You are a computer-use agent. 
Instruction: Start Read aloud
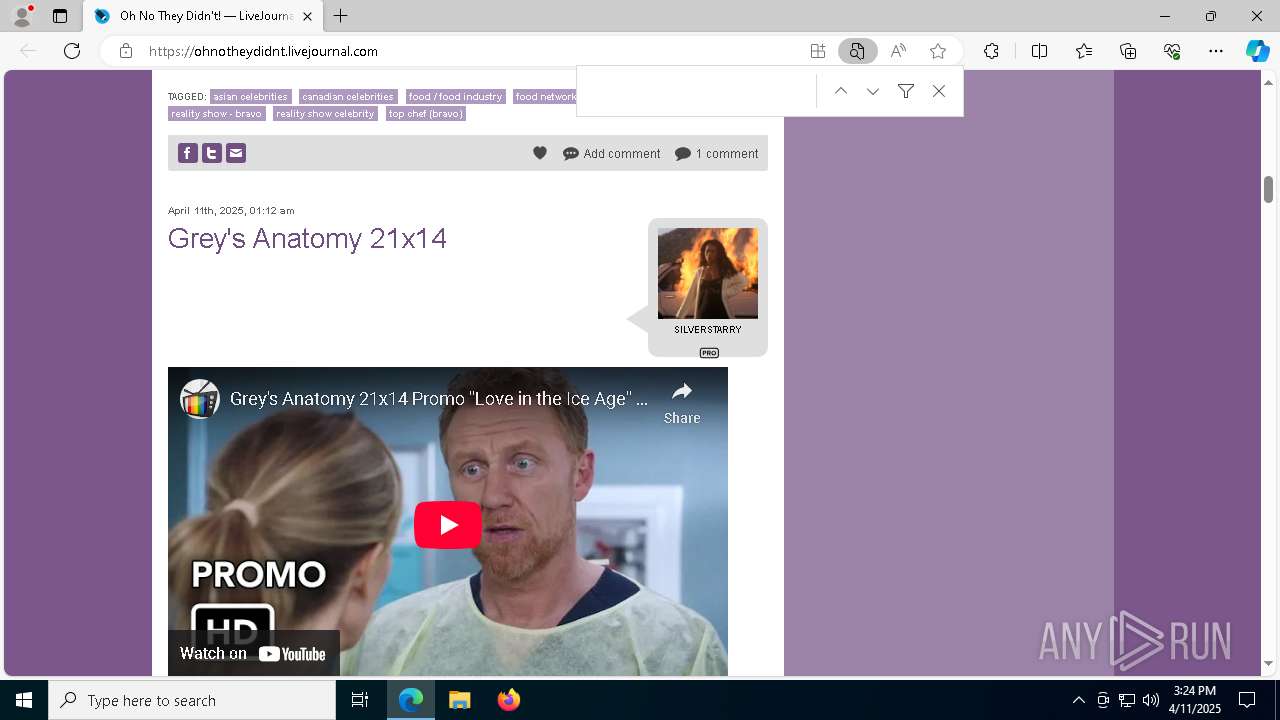(898, 51)
